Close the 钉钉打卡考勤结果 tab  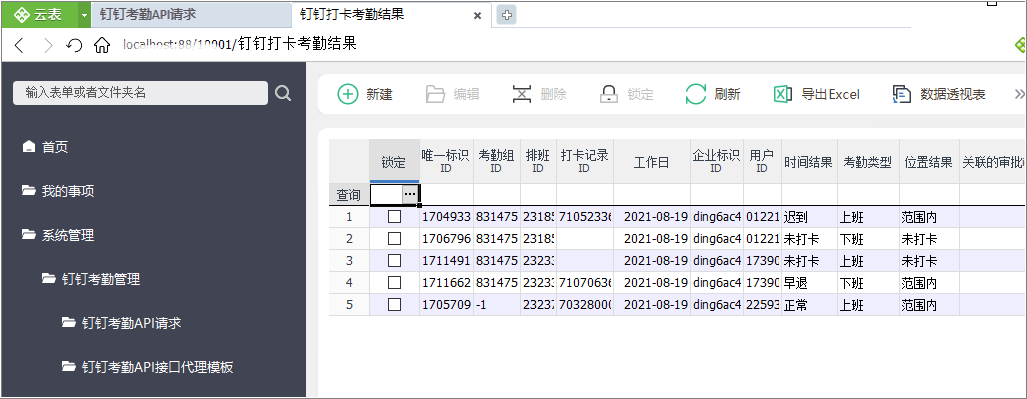477,15
